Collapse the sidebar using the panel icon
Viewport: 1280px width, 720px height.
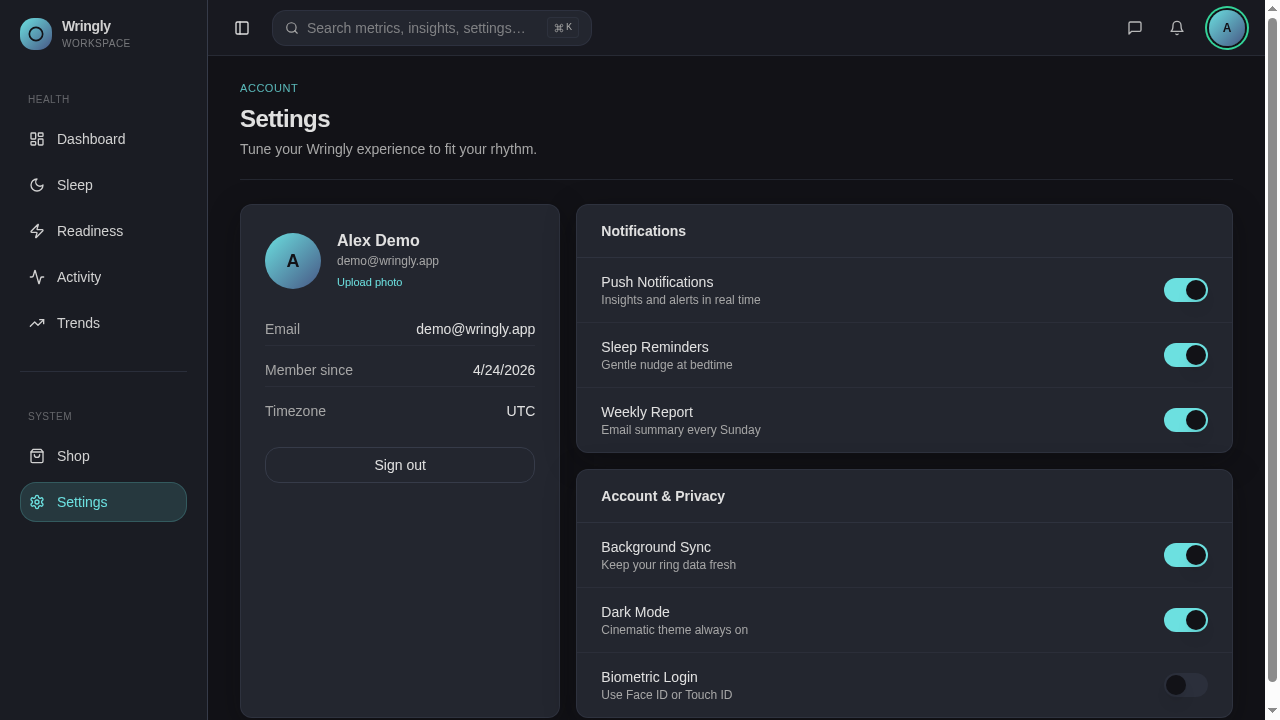tap(242, 28)
